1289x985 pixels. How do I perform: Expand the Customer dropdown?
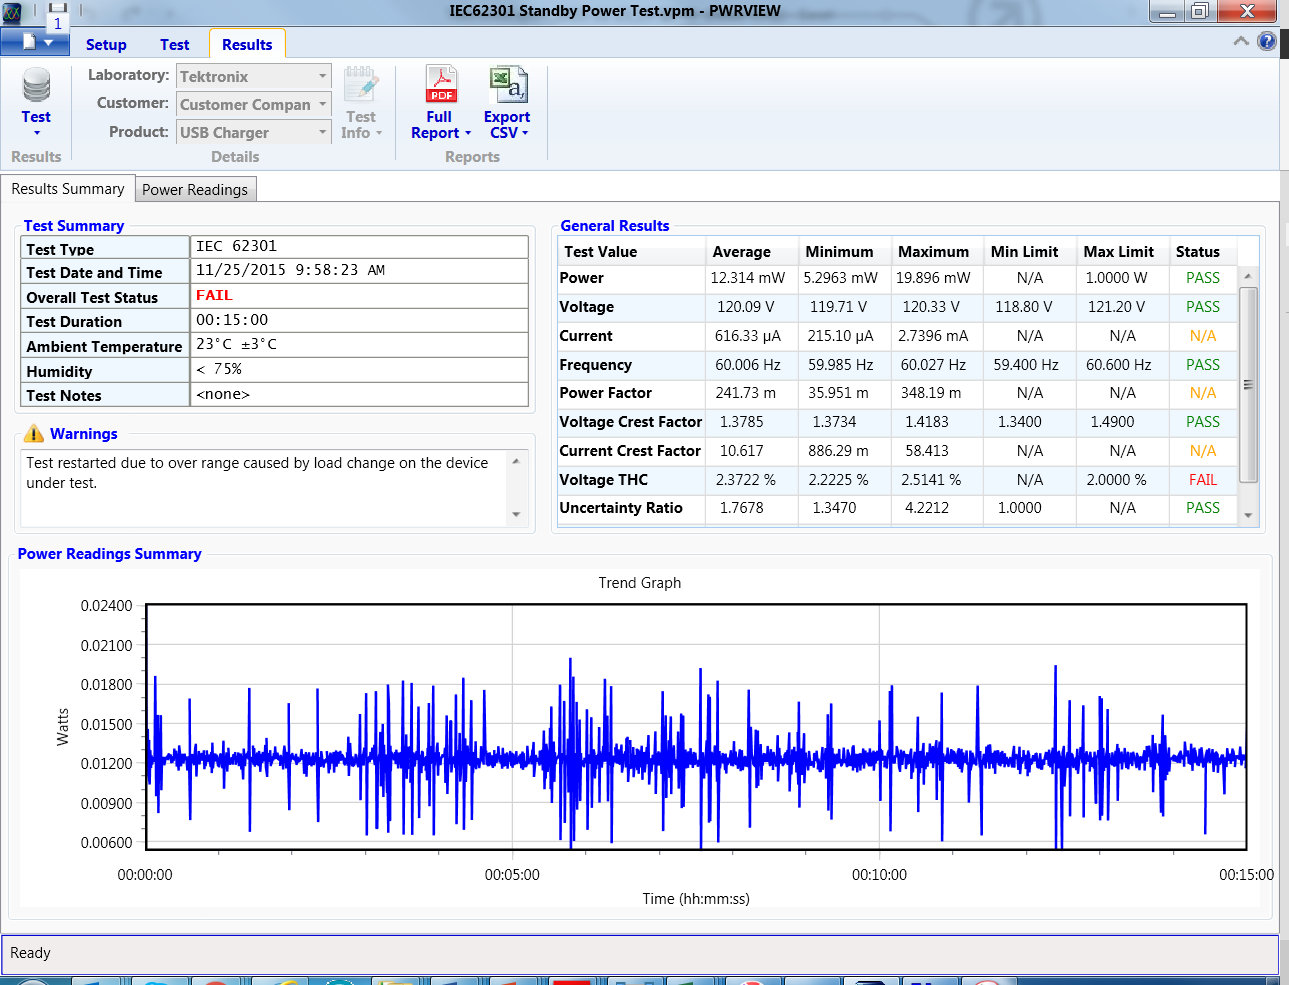pyautogui.click(x=322, y=104)
